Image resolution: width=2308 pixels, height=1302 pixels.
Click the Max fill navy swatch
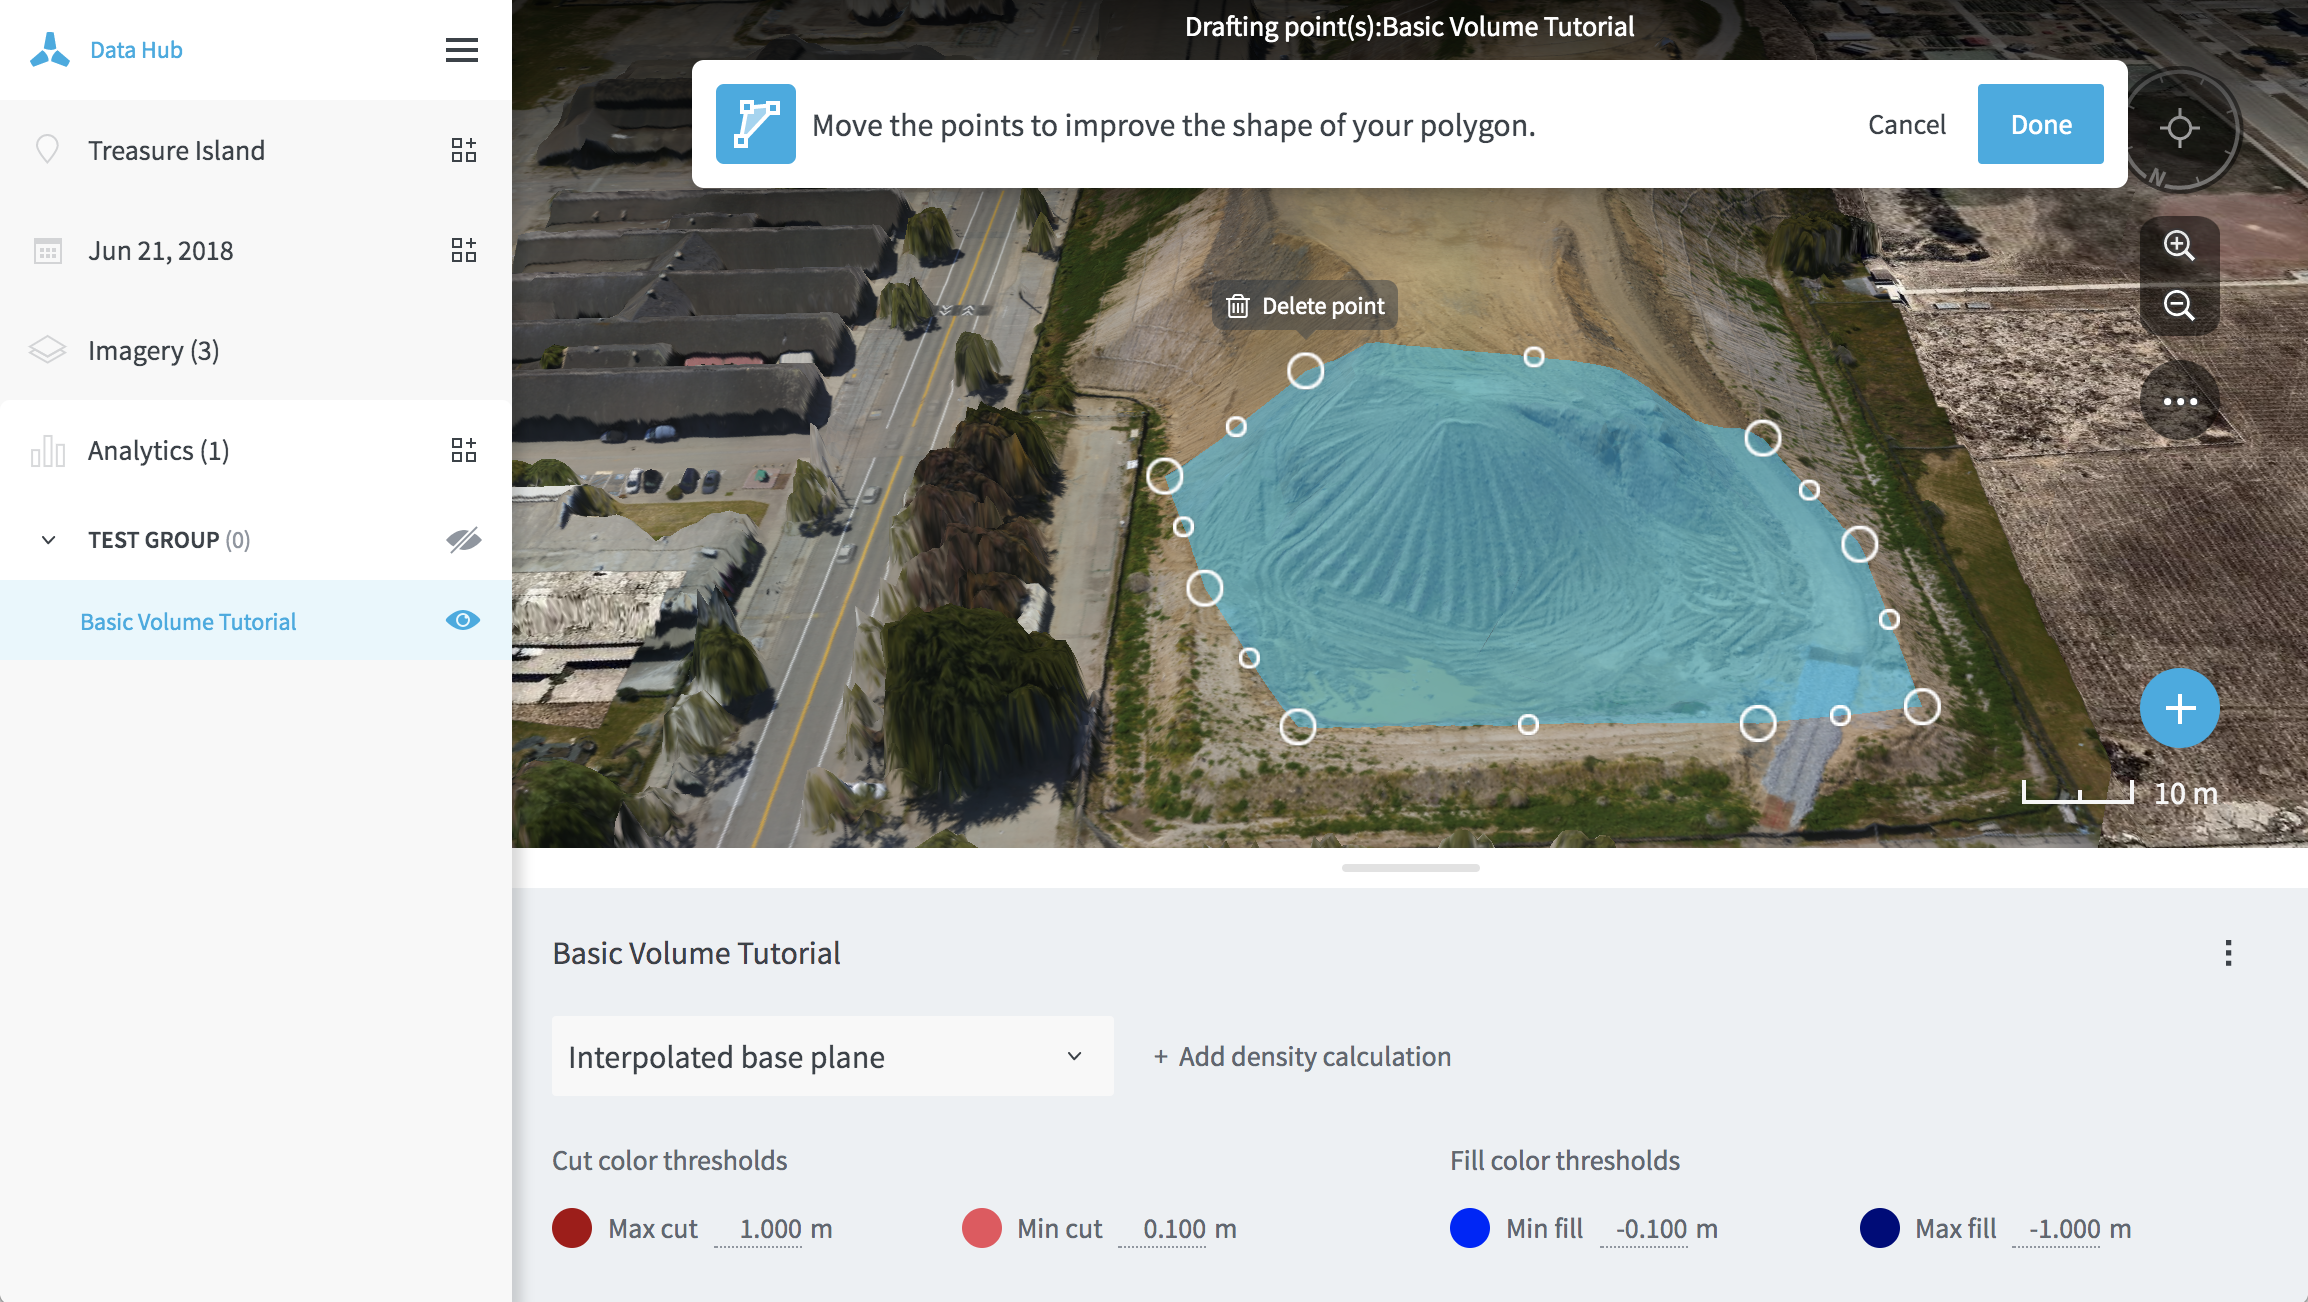(x=1880, y=1228)
